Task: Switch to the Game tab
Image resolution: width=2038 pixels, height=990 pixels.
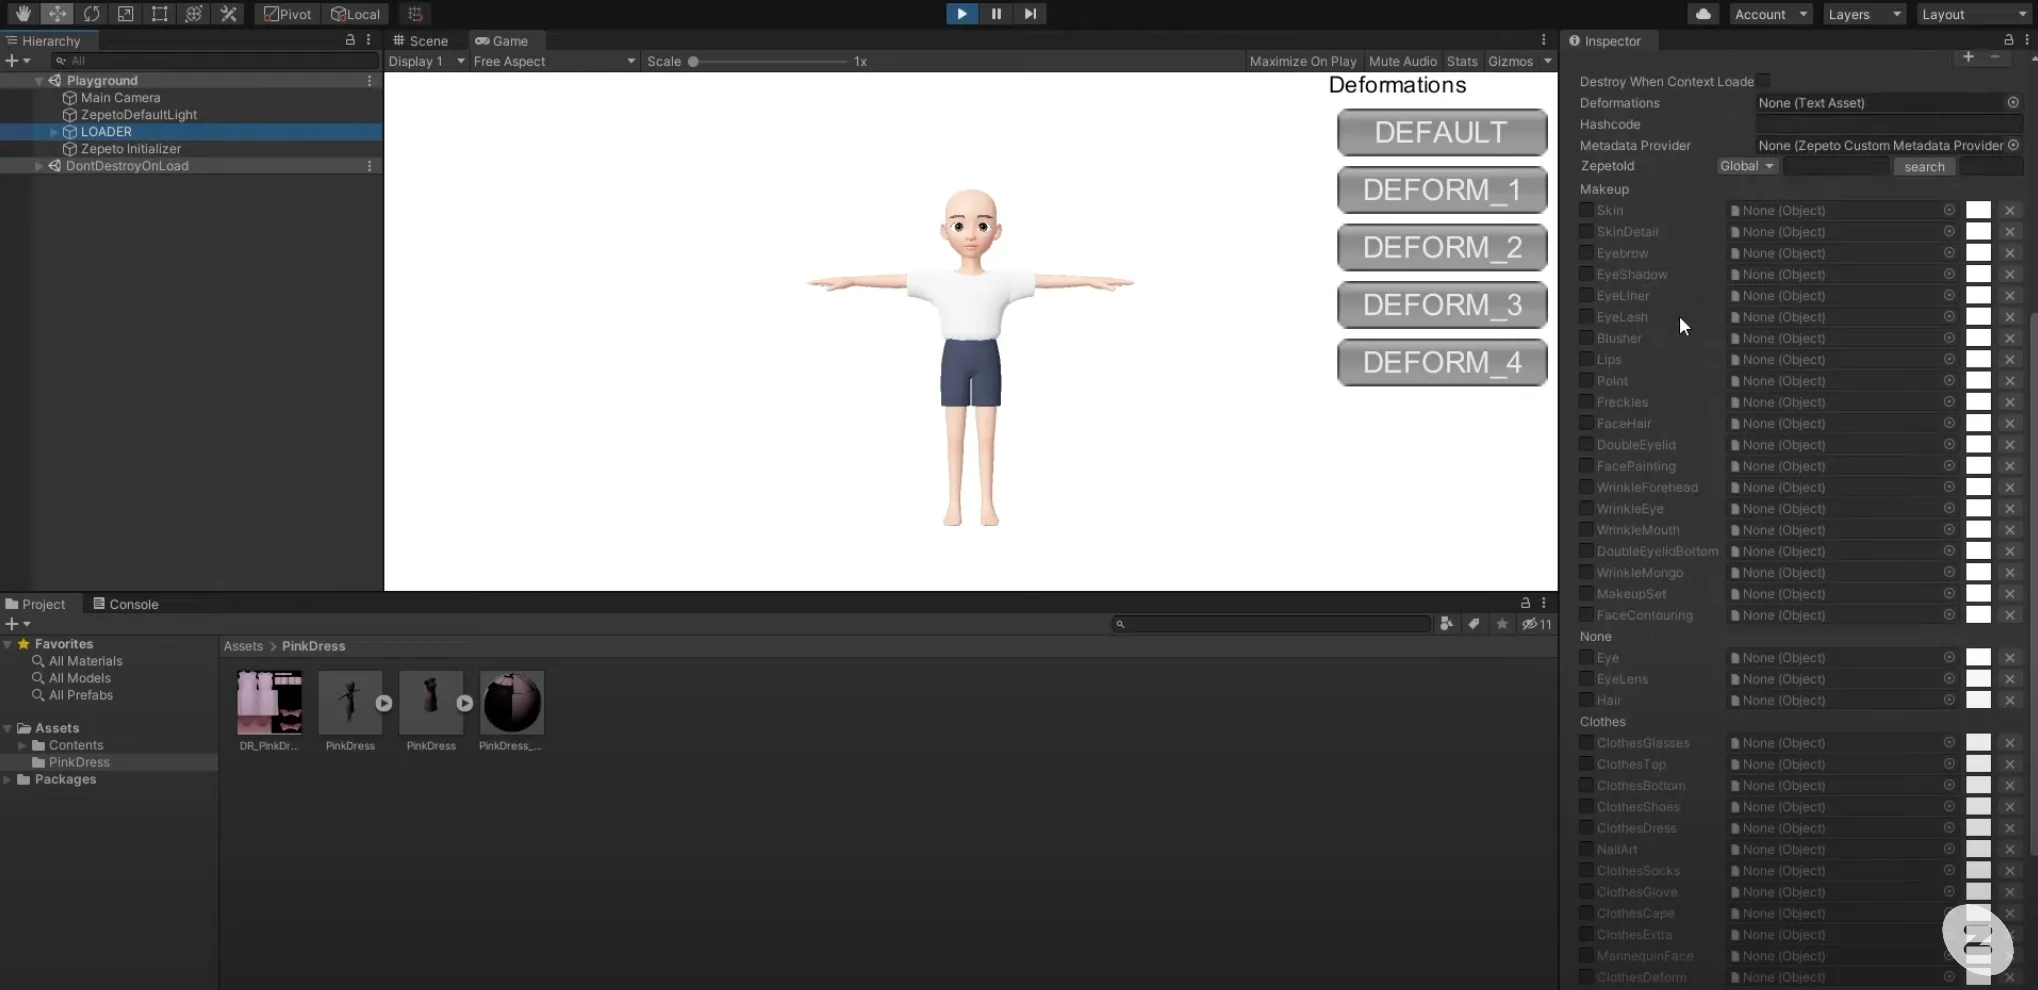Action: click(502, 41)
